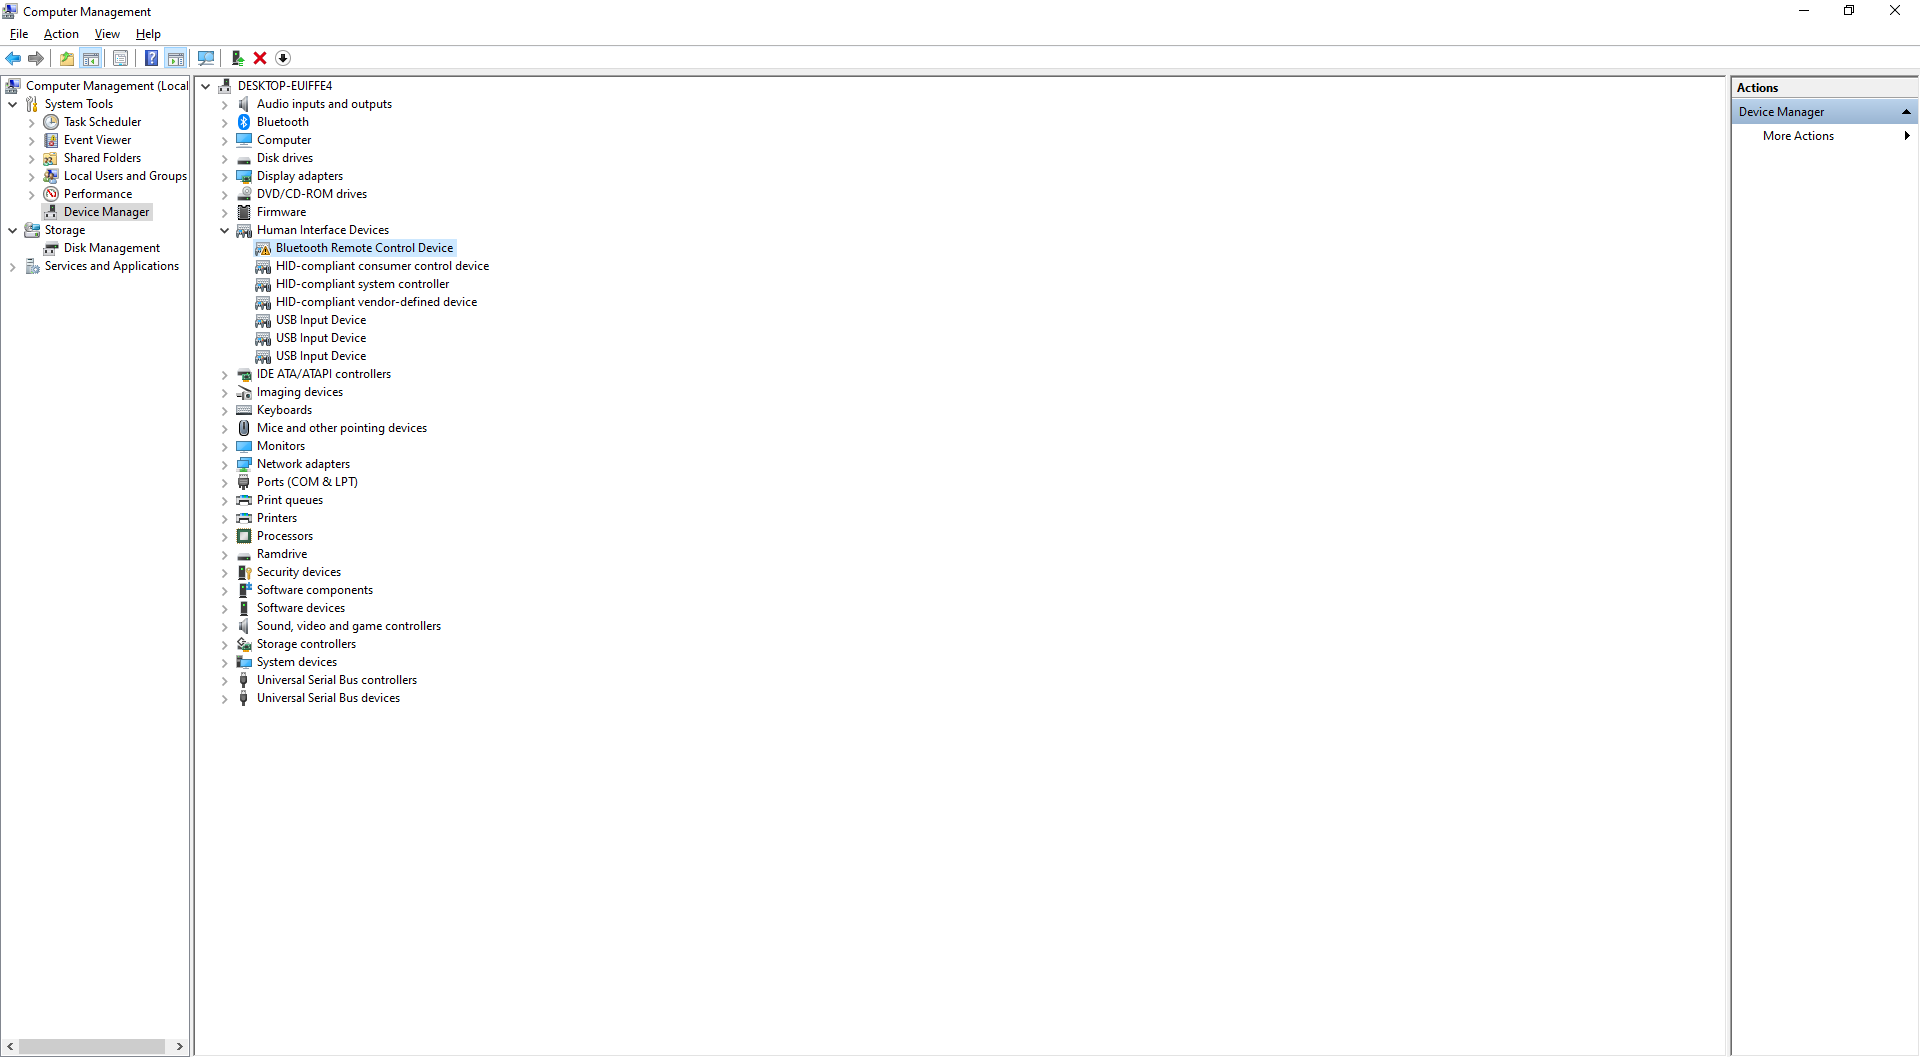
Task: Open More Actions in the Actions pane
Action: pyautogui.click(x=1797, y=135)
